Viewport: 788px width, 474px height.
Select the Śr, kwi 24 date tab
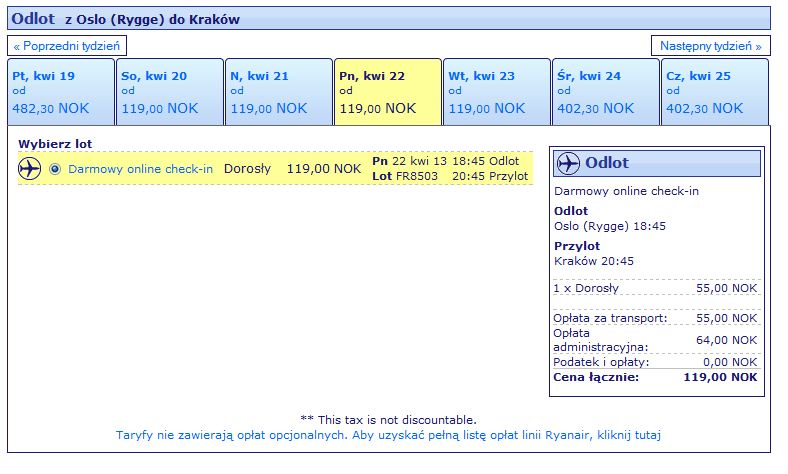[x=606, y=92]
